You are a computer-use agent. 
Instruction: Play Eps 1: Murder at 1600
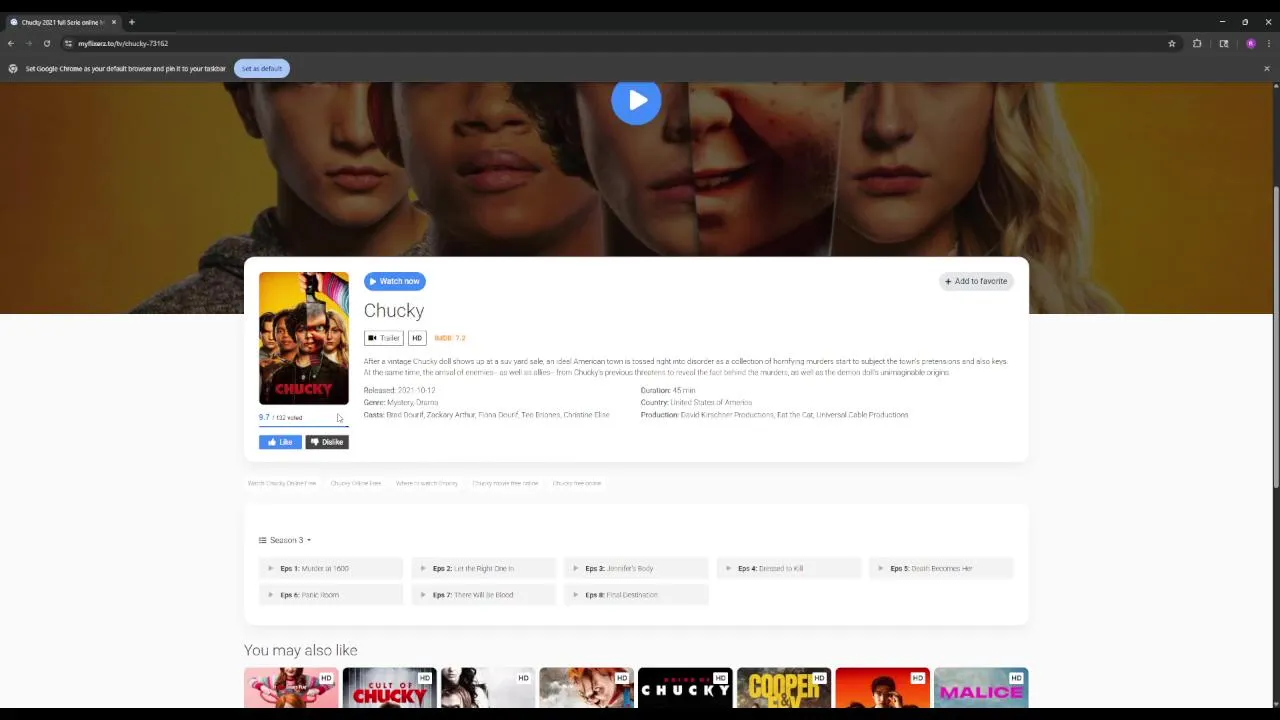(x=331, y=568)
